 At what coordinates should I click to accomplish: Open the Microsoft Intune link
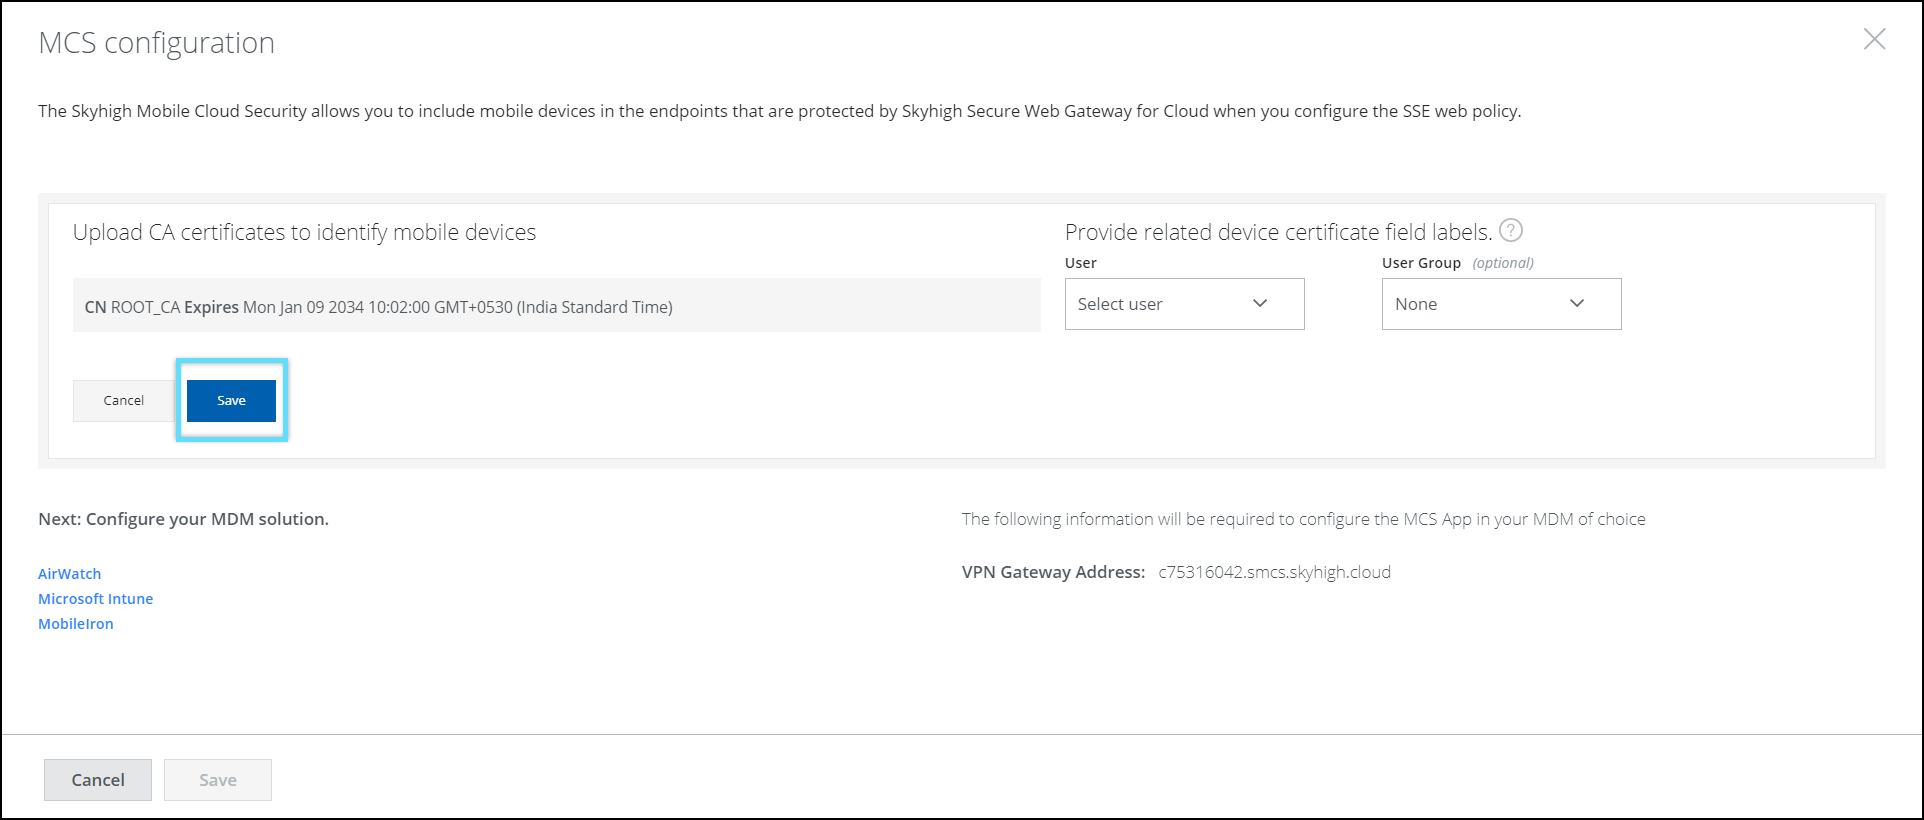tap(96, 599)
